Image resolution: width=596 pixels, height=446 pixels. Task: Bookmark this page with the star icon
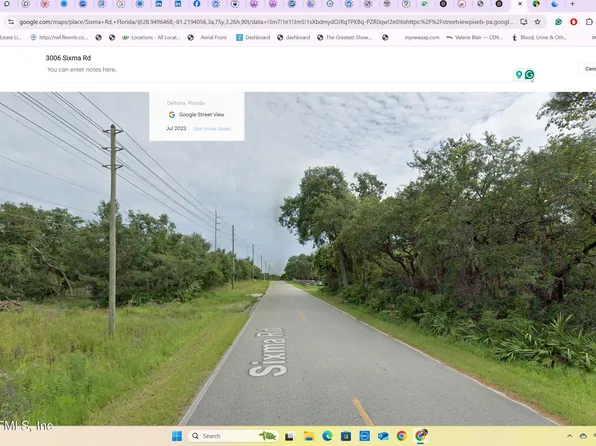(x=537, y=22)
